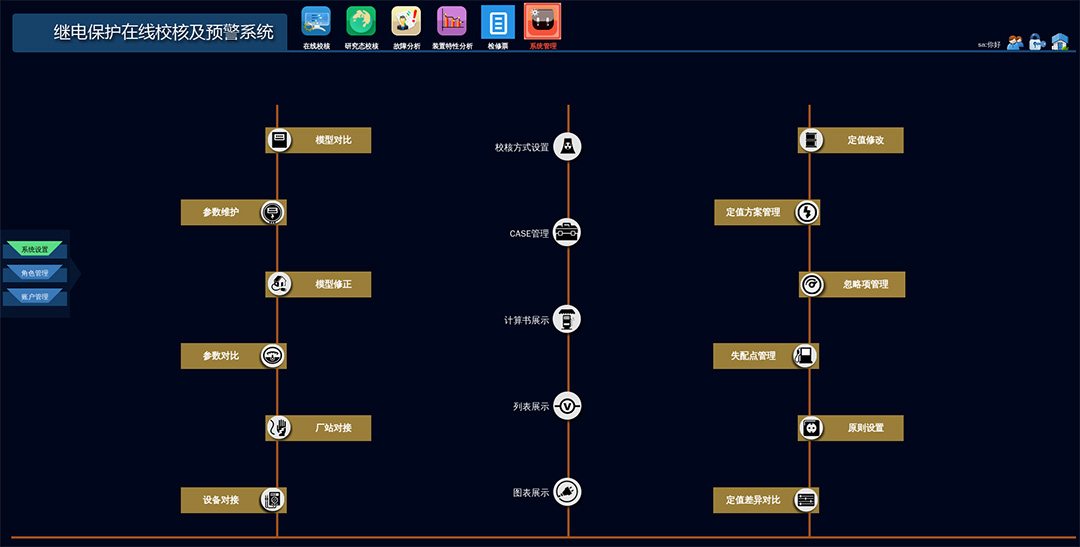1080x547 pixels.
Task: Click the 参数维护 button
Action: (233, 212)
